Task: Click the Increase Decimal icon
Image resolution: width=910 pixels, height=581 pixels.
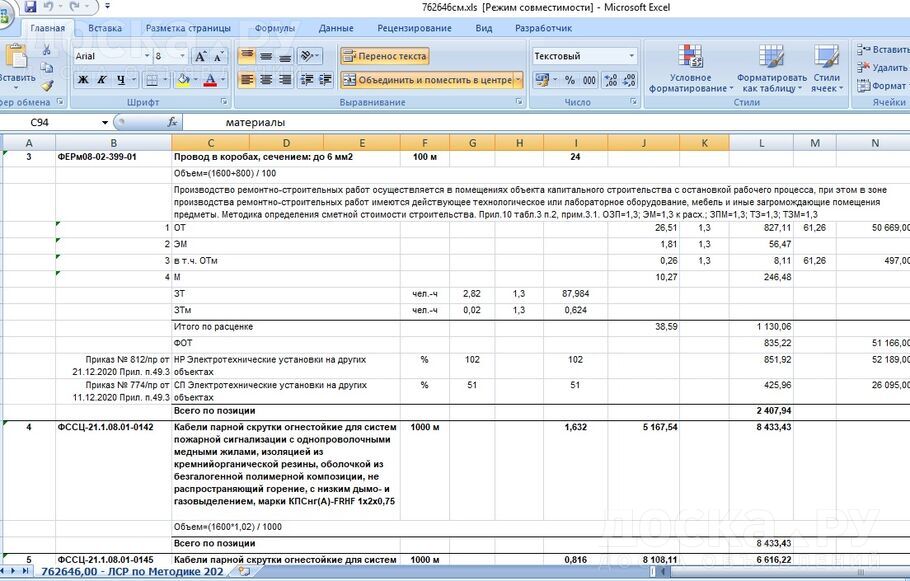Action: point(610,80)
